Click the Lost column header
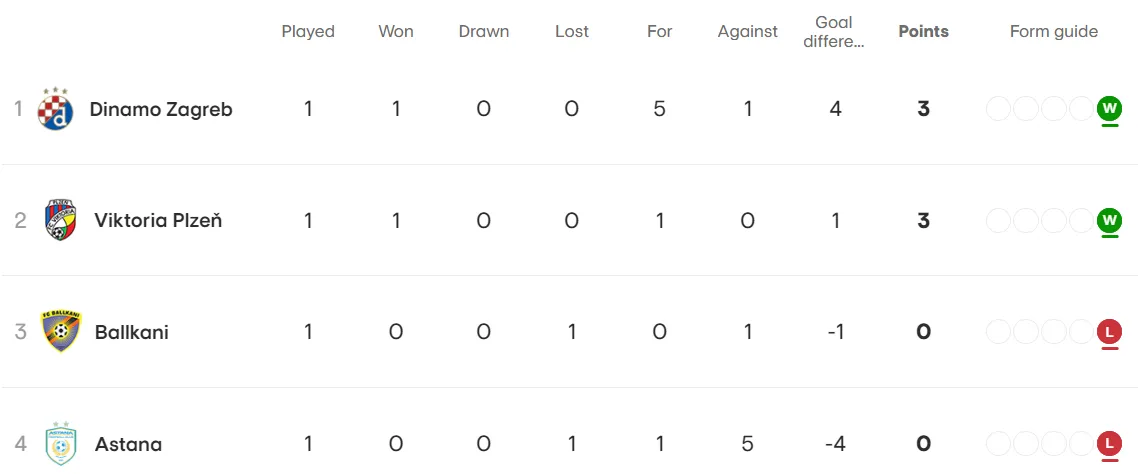 tap(572, 31)
